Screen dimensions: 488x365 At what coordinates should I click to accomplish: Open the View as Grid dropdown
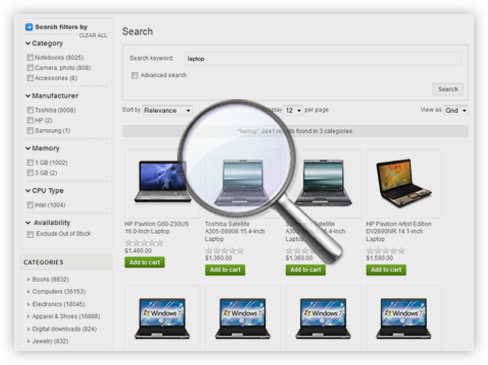coord(455,110)
